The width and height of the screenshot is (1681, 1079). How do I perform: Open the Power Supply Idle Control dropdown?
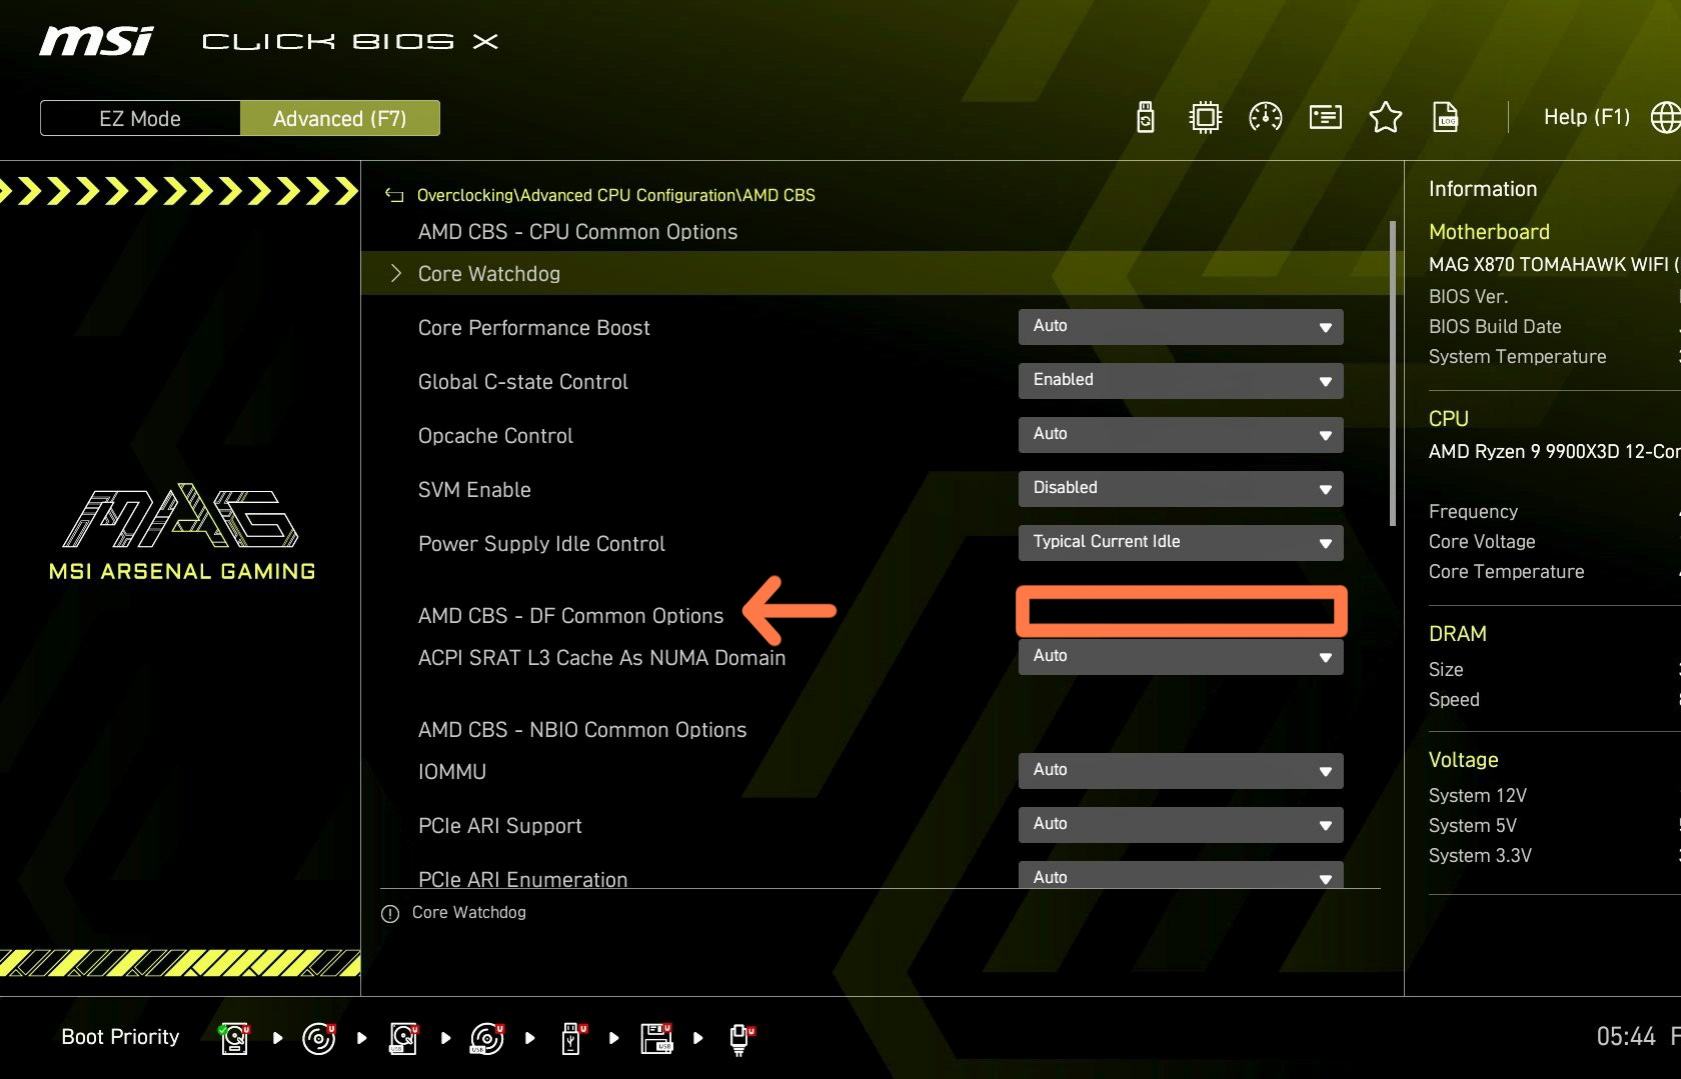click(x=1181, y=543)
